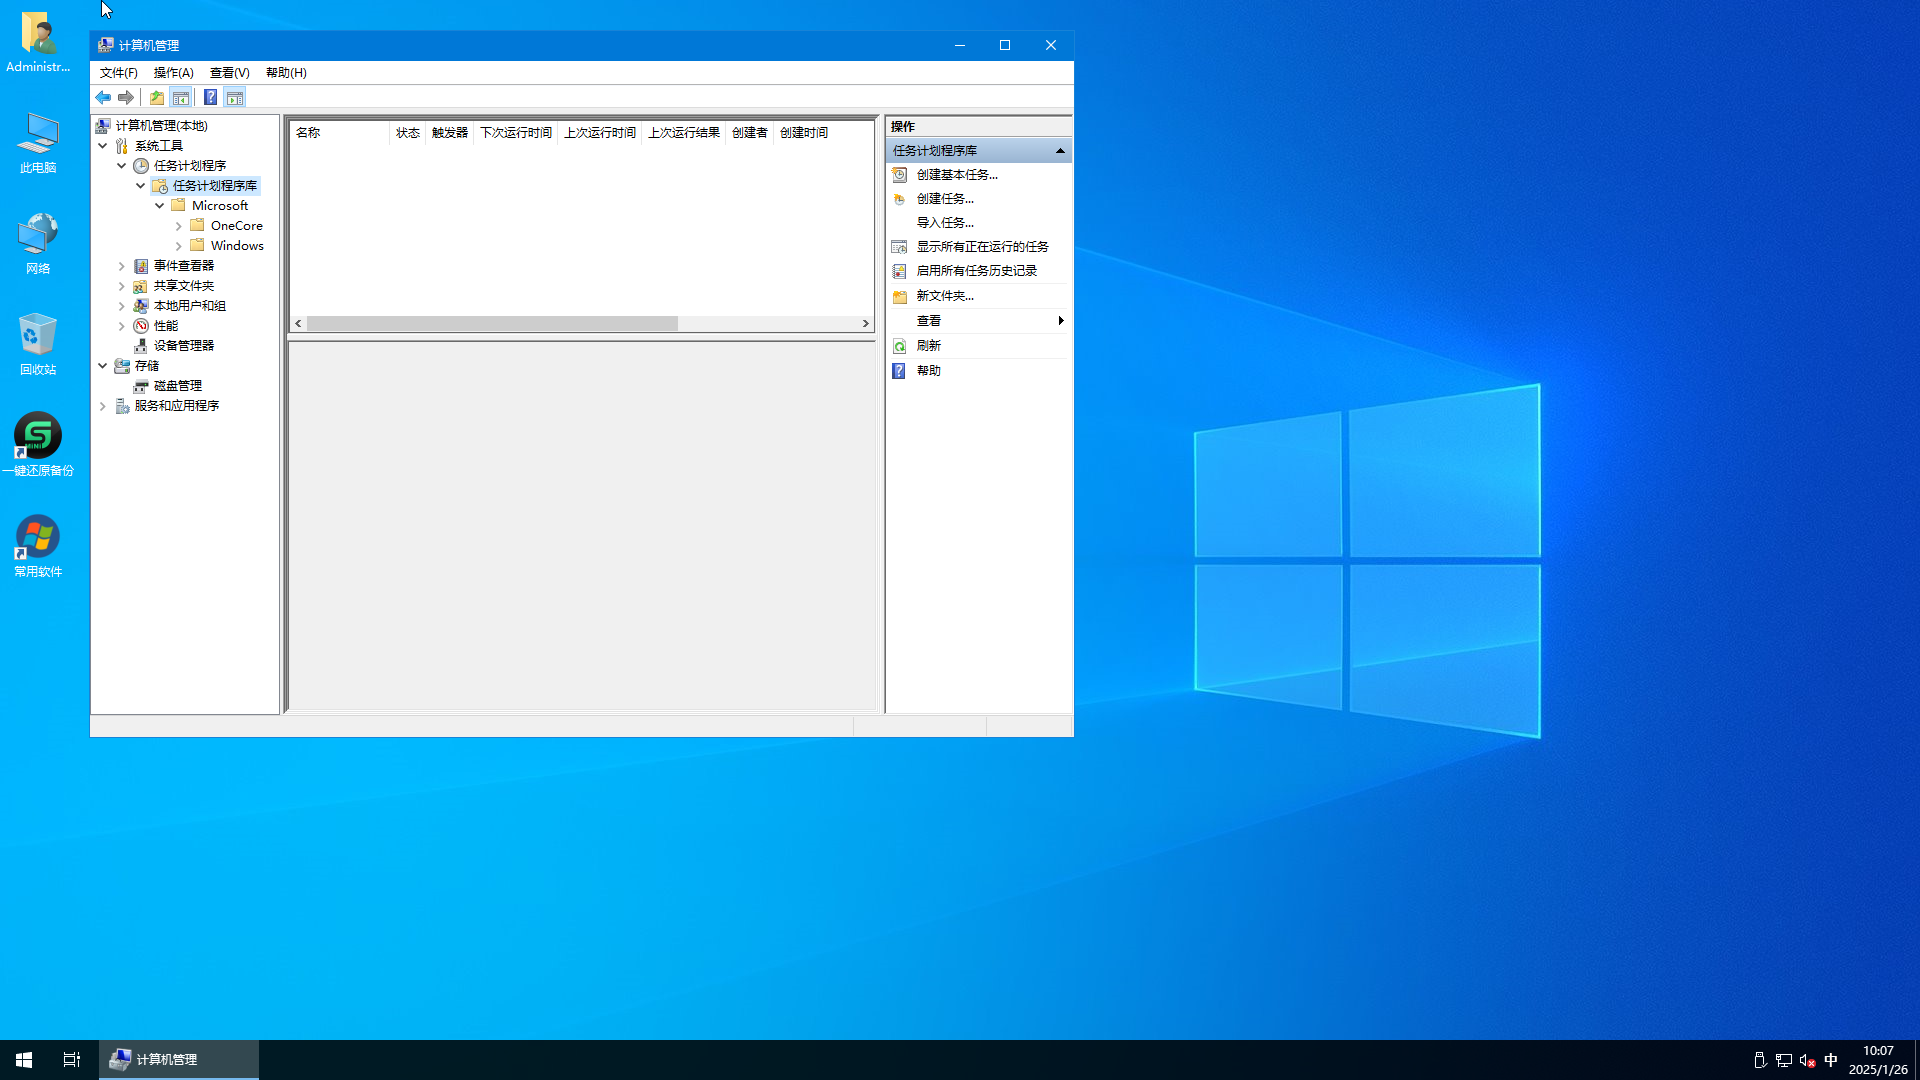Screen dimensions: 1920x1080
Task: Expand the 本地用户和组 node arrow
Action: 122,306
